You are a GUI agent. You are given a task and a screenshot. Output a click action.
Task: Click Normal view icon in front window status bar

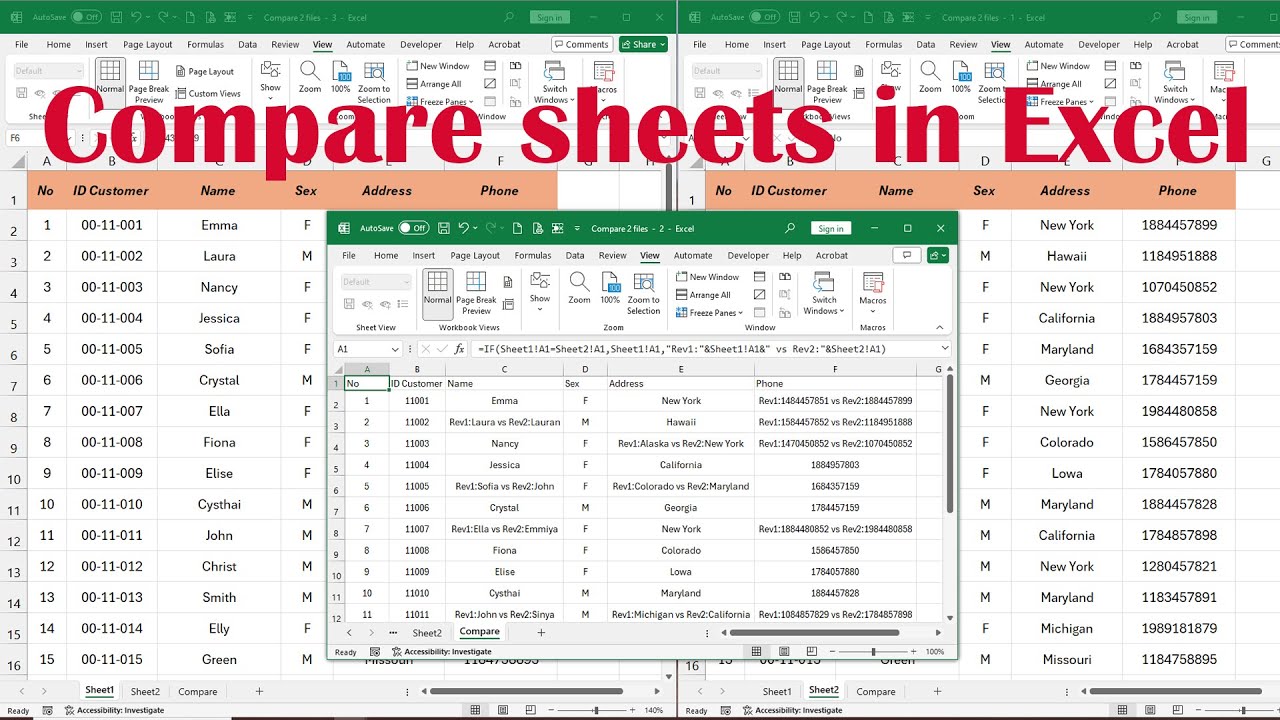(757, 651)
